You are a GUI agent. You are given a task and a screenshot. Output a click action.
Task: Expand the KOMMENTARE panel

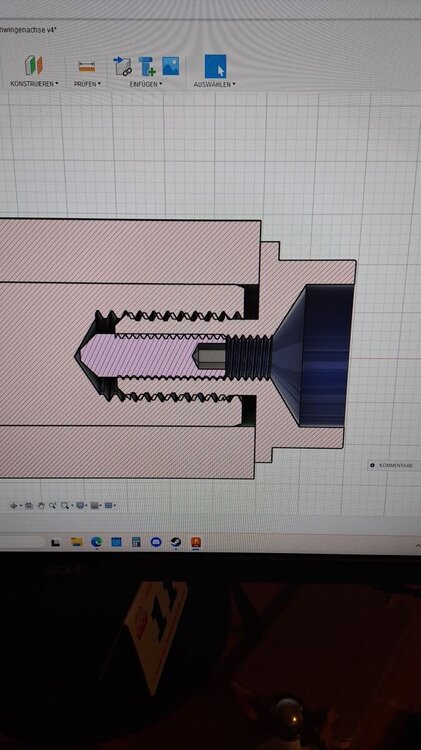[391, 465]
